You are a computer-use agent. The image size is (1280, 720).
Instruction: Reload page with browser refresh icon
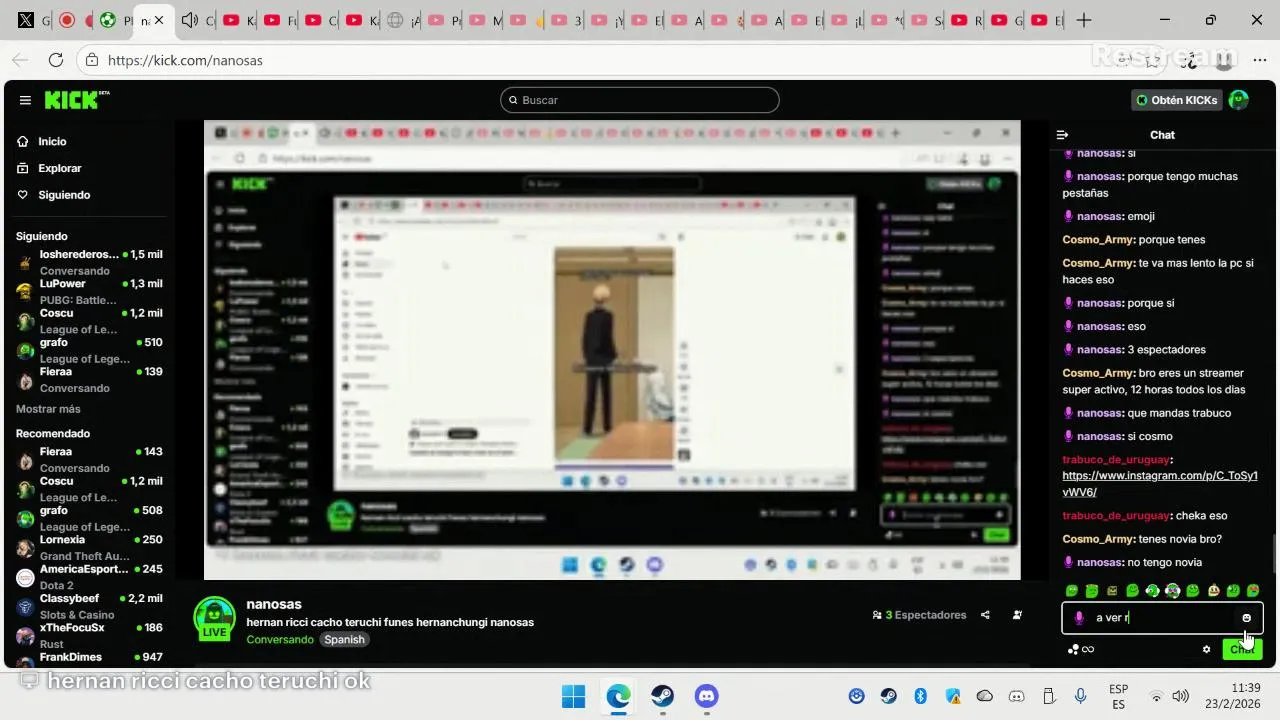tap(56, 60)
